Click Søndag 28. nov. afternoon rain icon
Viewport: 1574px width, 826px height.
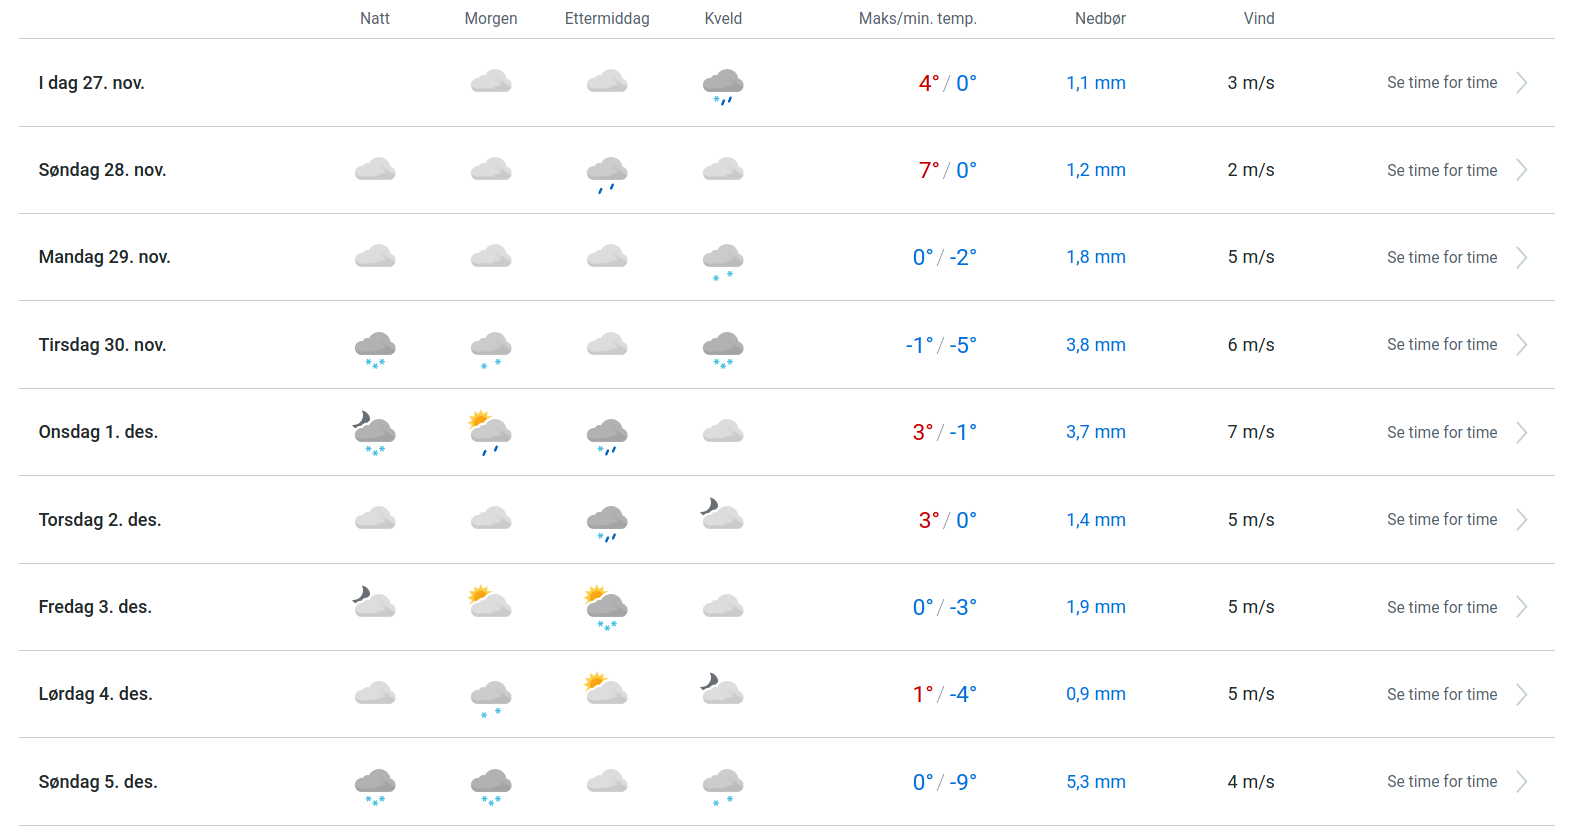tap(607, 172)
